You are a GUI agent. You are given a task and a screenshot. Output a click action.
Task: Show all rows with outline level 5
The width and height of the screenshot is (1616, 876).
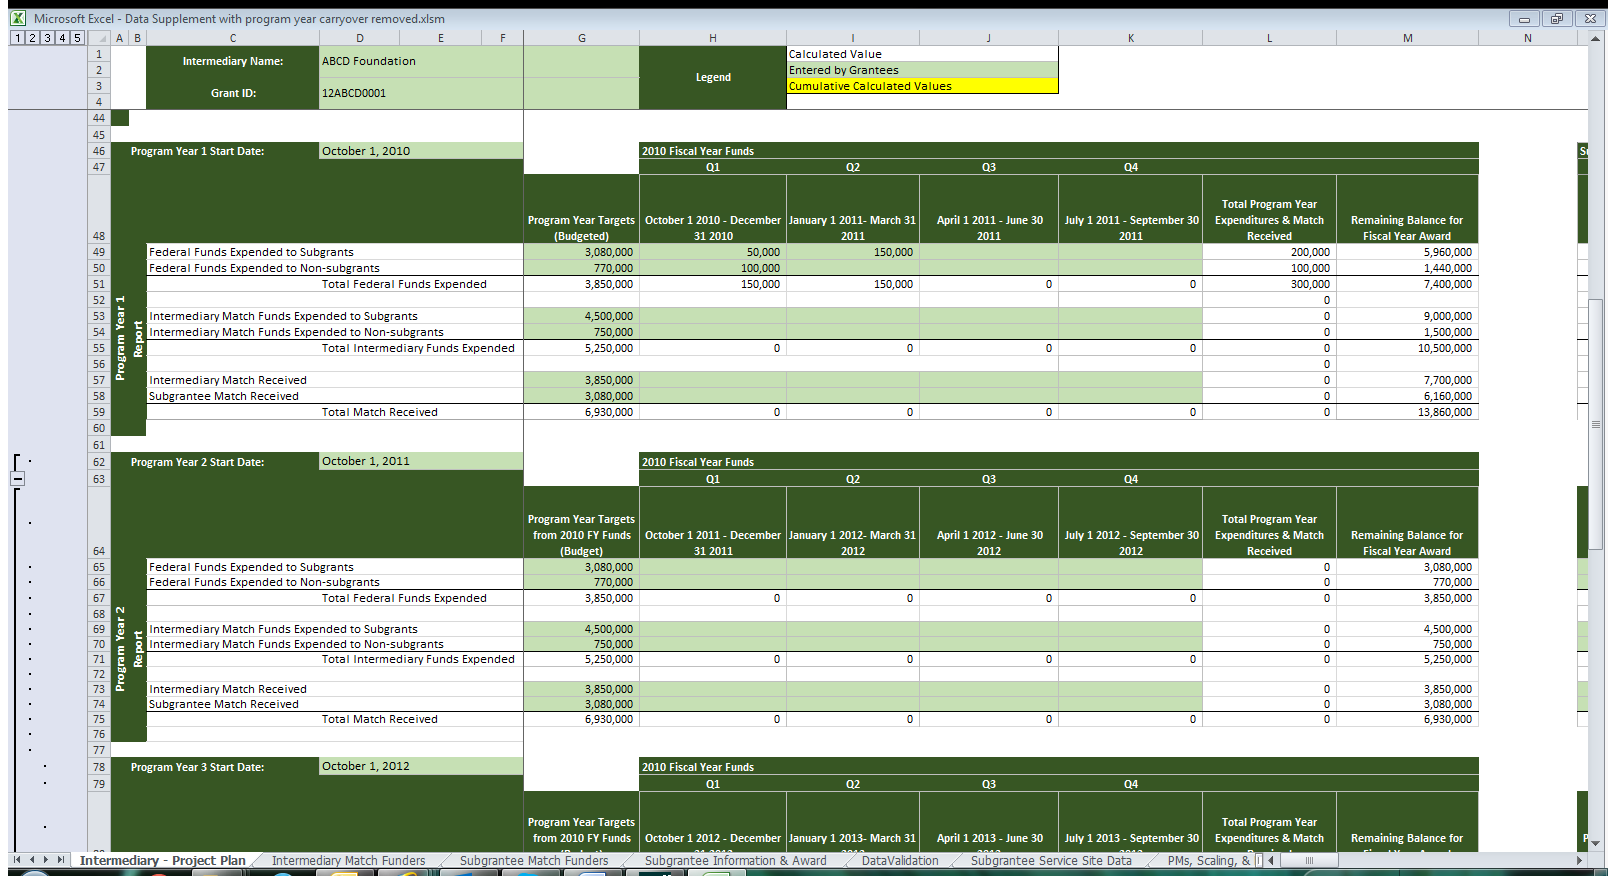tap(77, 38)
